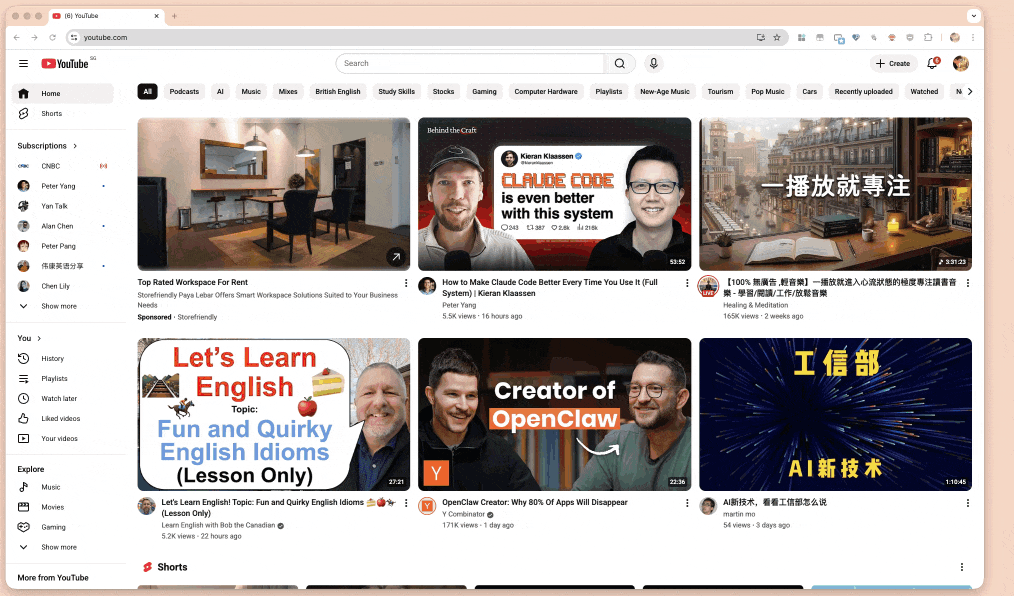Open History in the sidebar

coord(52,359)
